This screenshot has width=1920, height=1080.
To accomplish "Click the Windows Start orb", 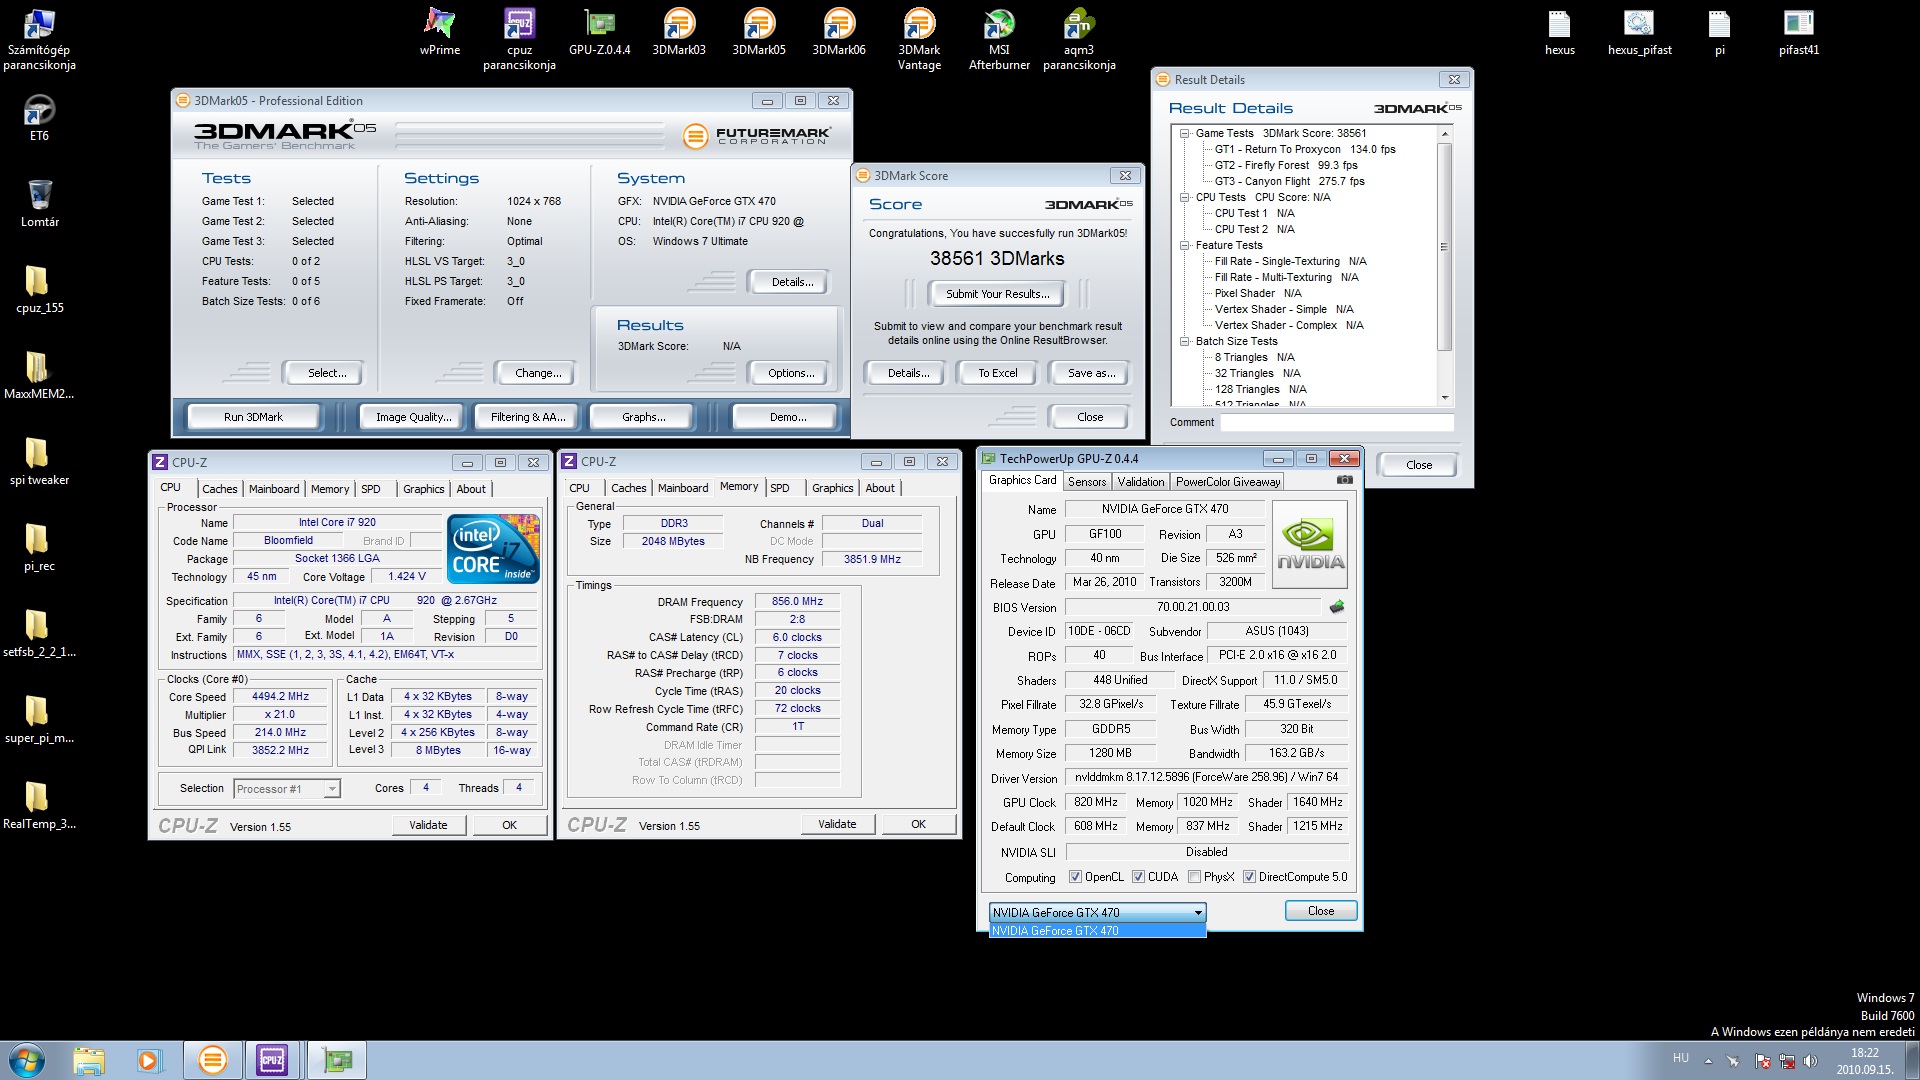I will (x=27, y=1060).
